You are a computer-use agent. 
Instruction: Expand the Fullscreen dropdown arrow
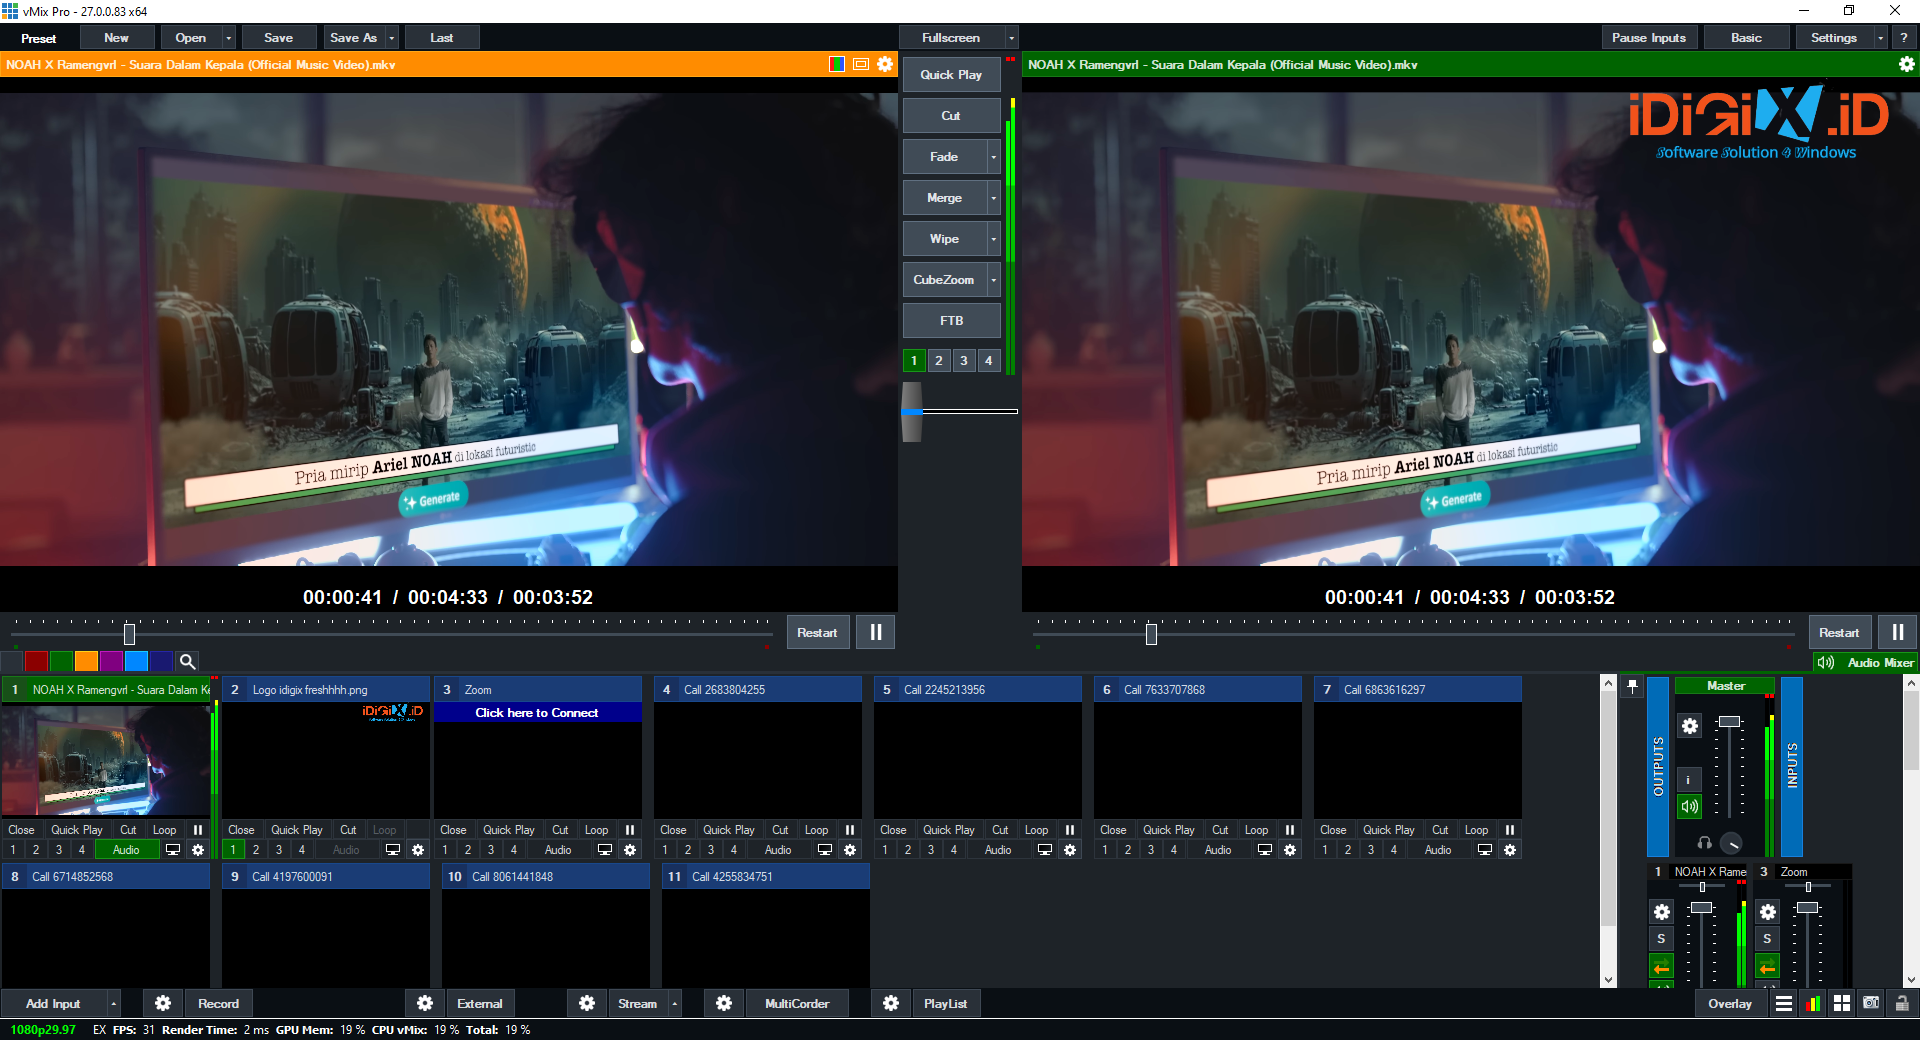pyautogui.click(x=1011, y=38)
